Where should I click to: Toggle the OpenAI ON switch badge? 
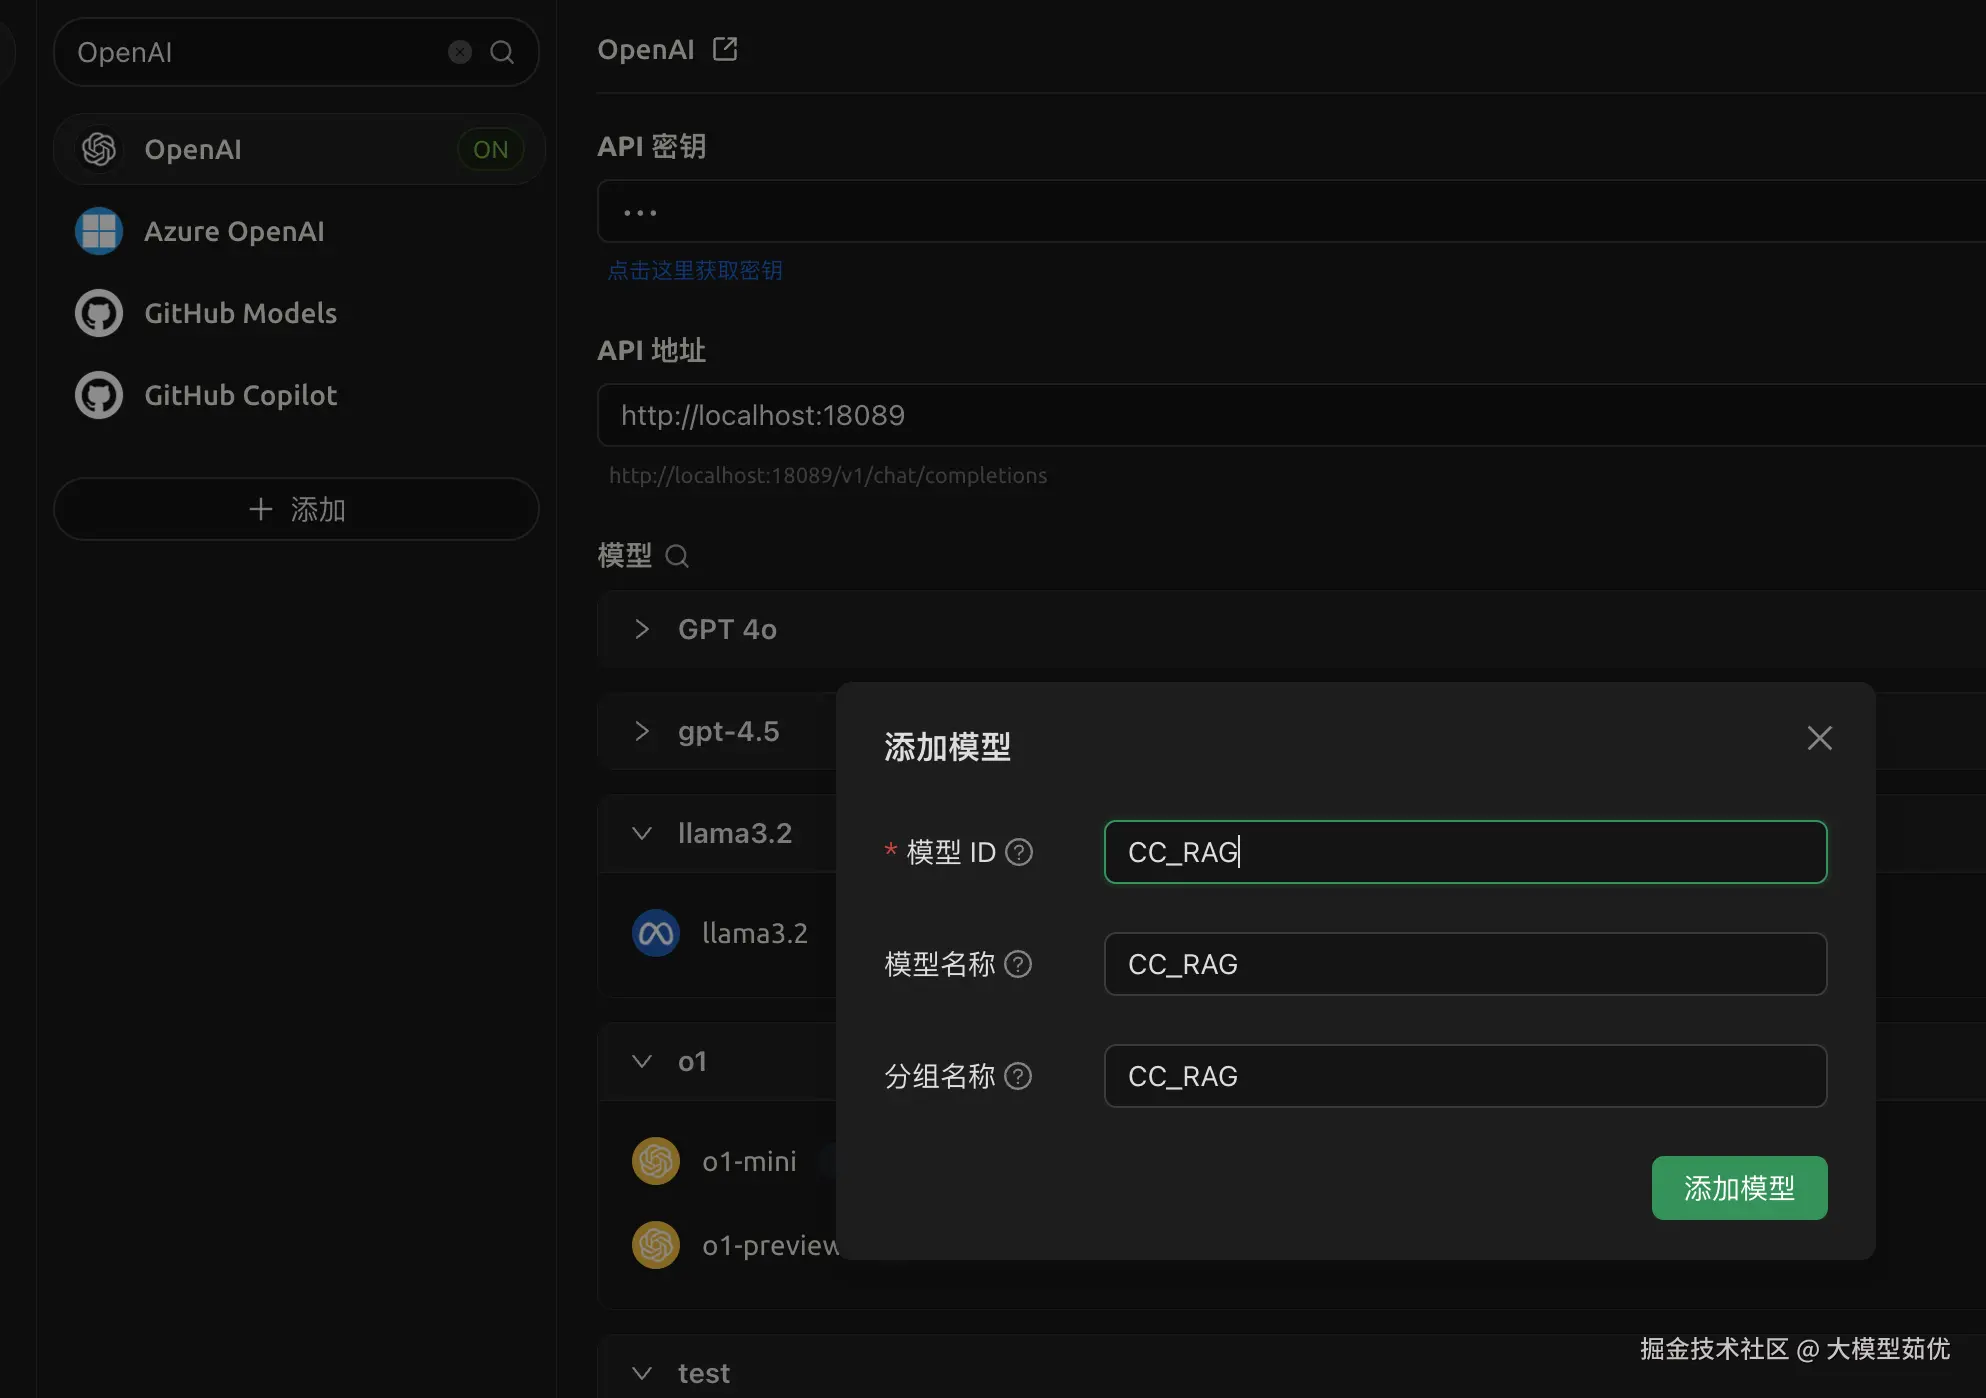tap(490, 149)
